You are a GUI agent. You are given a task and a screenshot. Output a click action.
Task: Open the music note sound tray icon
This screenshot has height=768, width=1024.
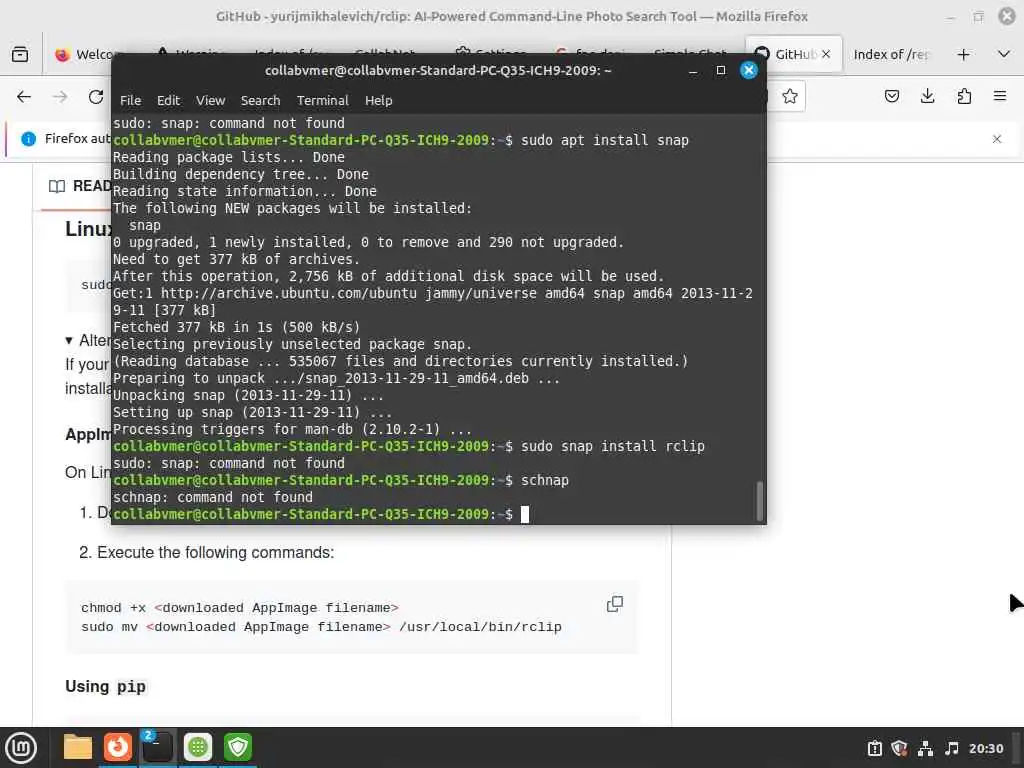tap(952, 748)
